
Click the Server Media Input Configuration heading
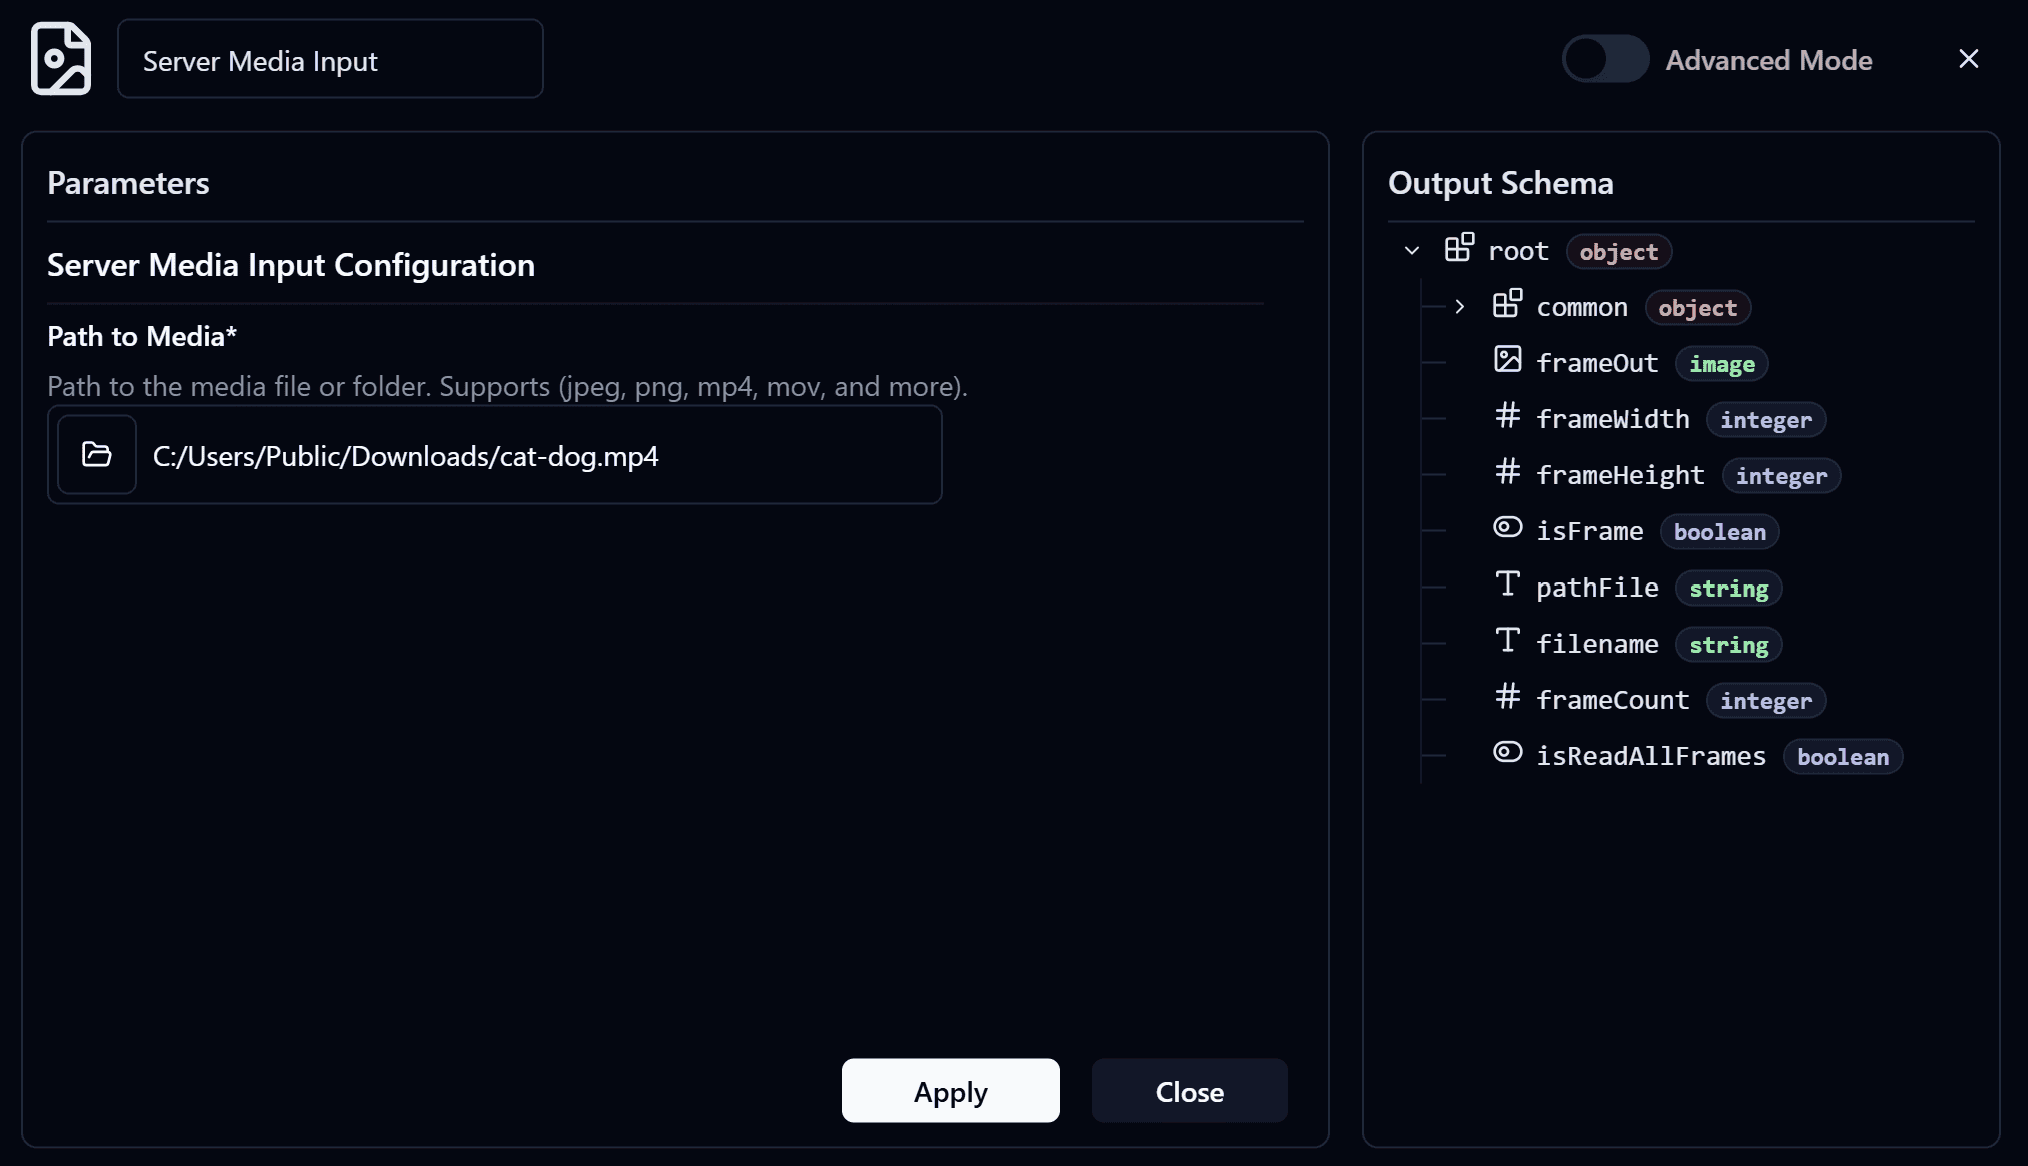pos(291,265)
